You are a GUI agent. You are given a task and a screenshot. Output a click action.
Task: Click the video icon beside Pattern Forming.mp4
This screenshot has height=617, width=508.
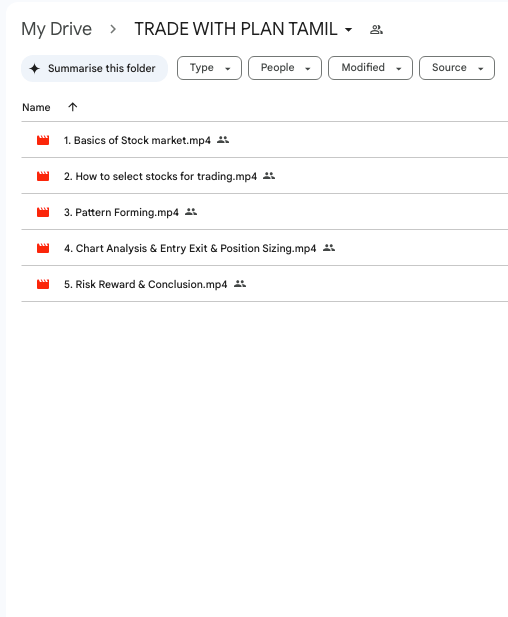coord(43,212)
